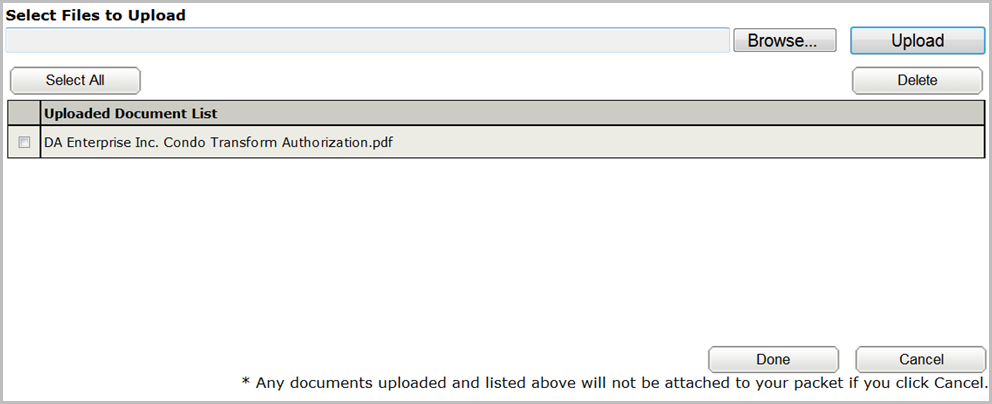
Task: Click blank area below the document list
Action: 496,250
